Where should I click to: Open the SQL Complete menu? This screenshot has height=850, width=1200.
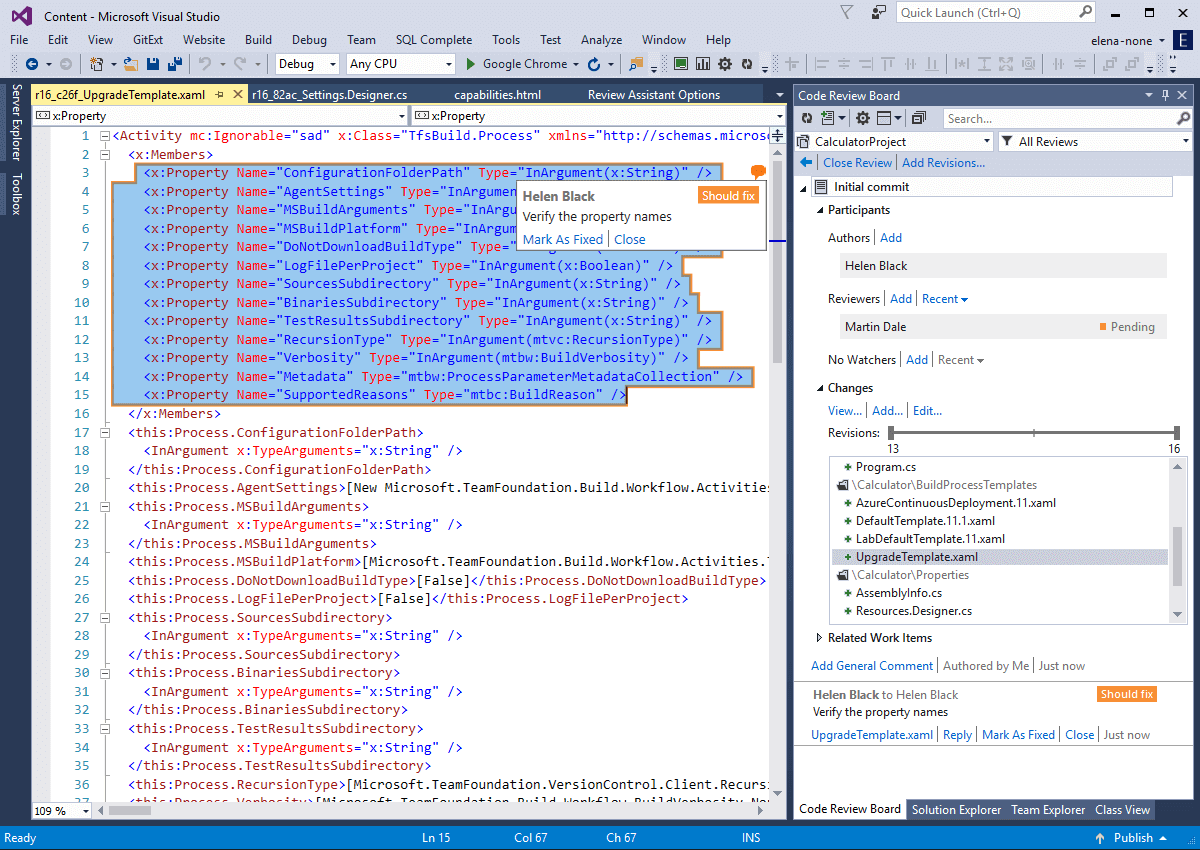433,40
